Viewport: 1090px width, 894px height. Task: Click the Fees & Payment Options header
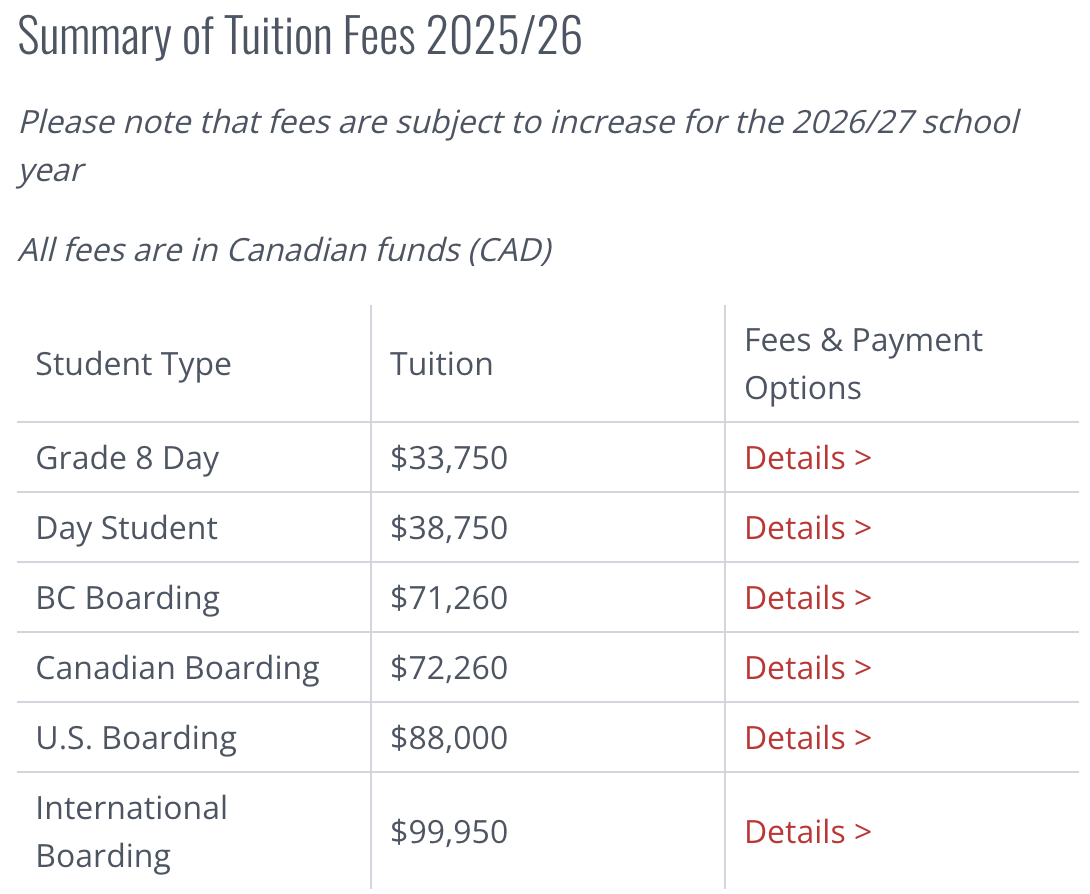point(863,364)
